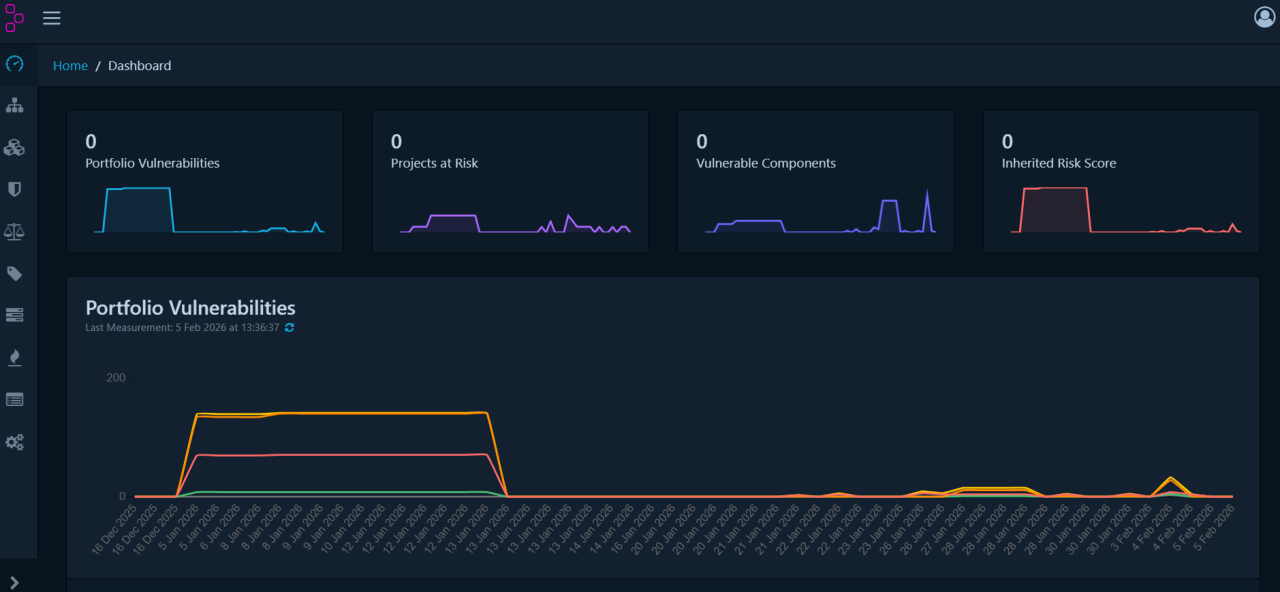Open Licenses via the balance scale icon

point(14,231)
